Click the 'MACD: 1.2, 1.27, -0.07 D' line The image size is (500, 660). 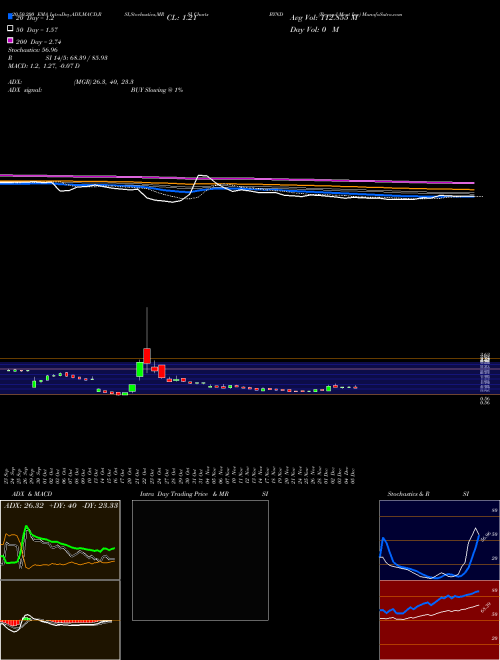point(44,66)
